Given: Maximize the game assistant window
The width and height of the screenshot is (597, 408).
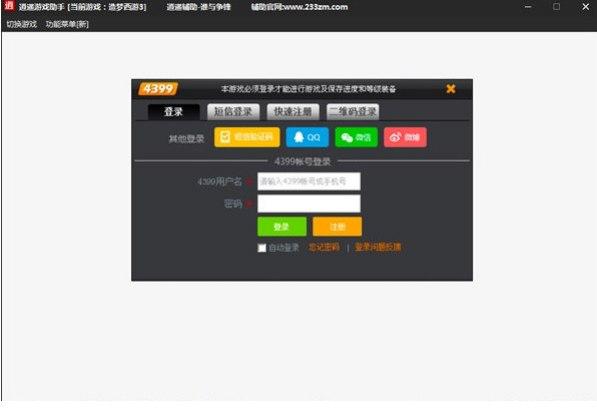Looking at the screenshot, I should [557, 6].
